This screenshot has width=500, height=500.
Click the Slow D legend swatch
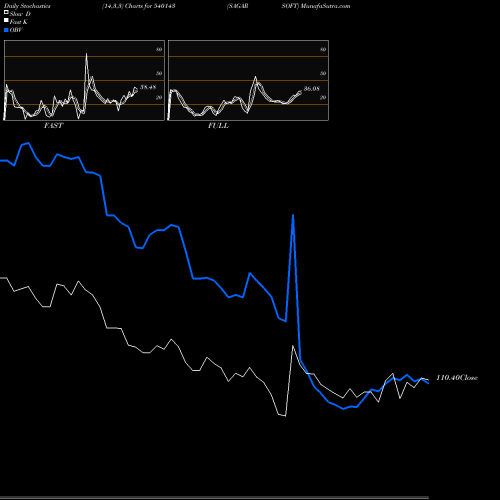point(6,12)
